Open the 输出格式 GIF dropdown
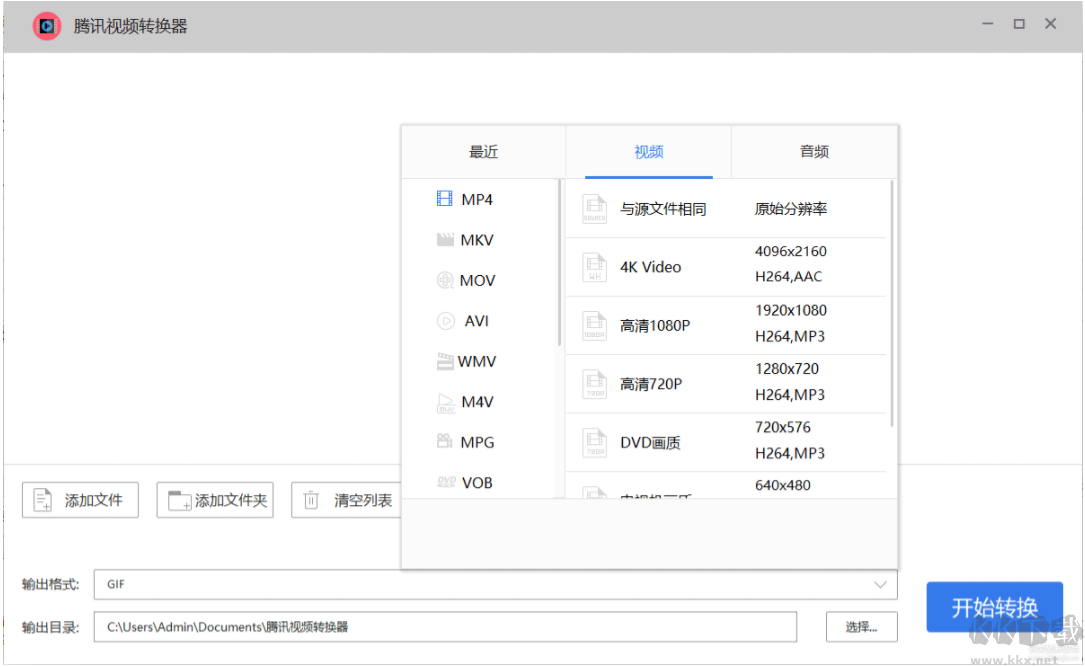This screenshot has height=667, width=1085. 879,585
